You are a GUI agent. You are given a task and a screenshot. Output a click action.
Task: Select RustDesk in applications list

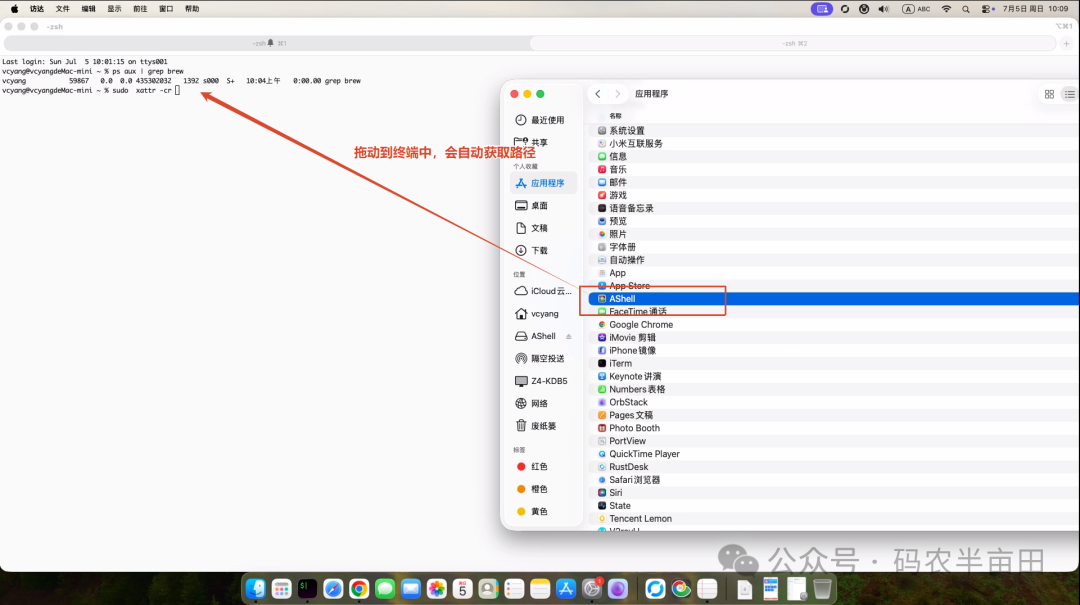coord(834,466)
